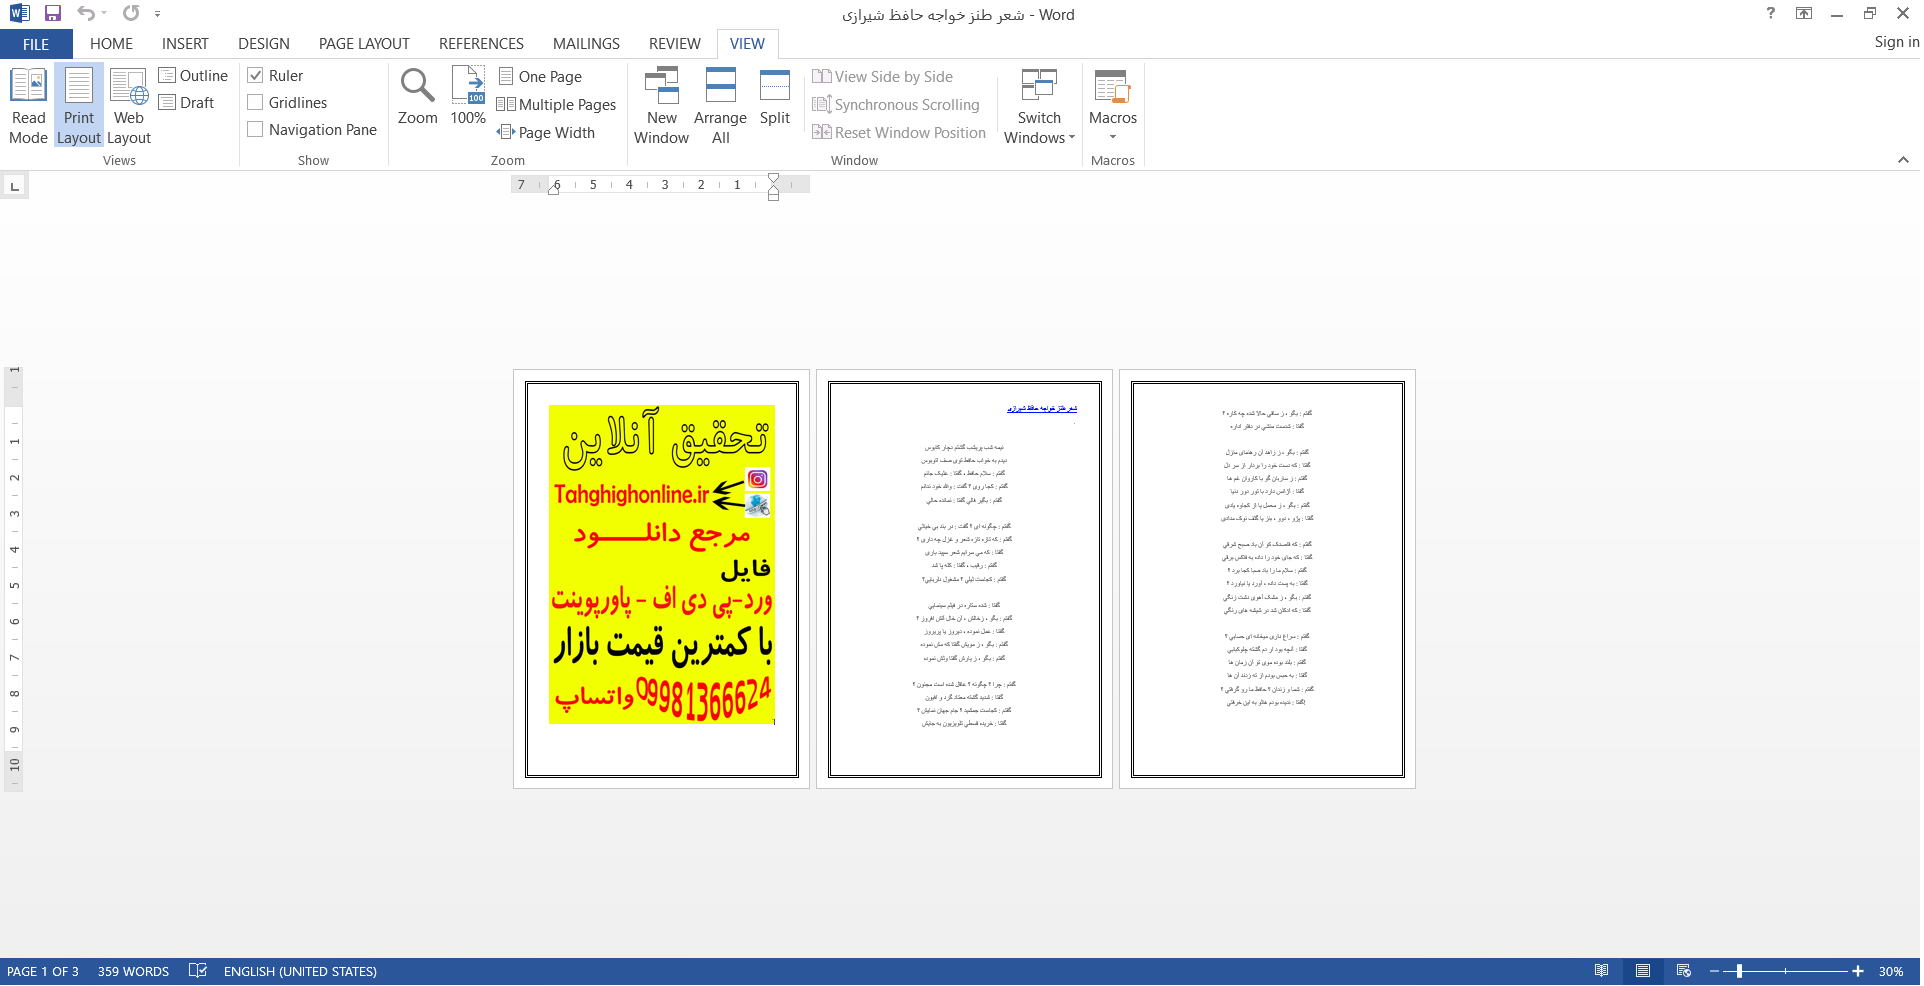
Task: Redo action in quick access toolbar
Action: point(131,14)
